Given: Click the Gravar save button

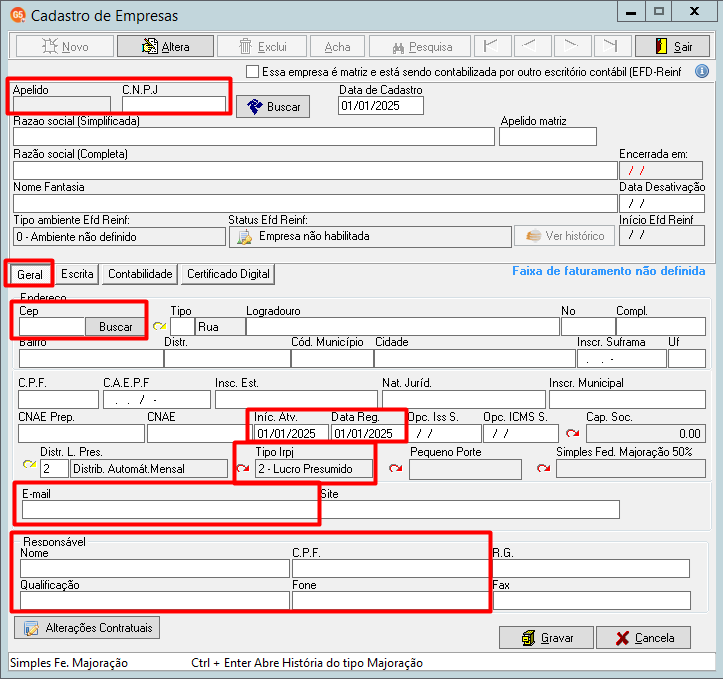Looking at the screenshot, I should pos(546,638).
